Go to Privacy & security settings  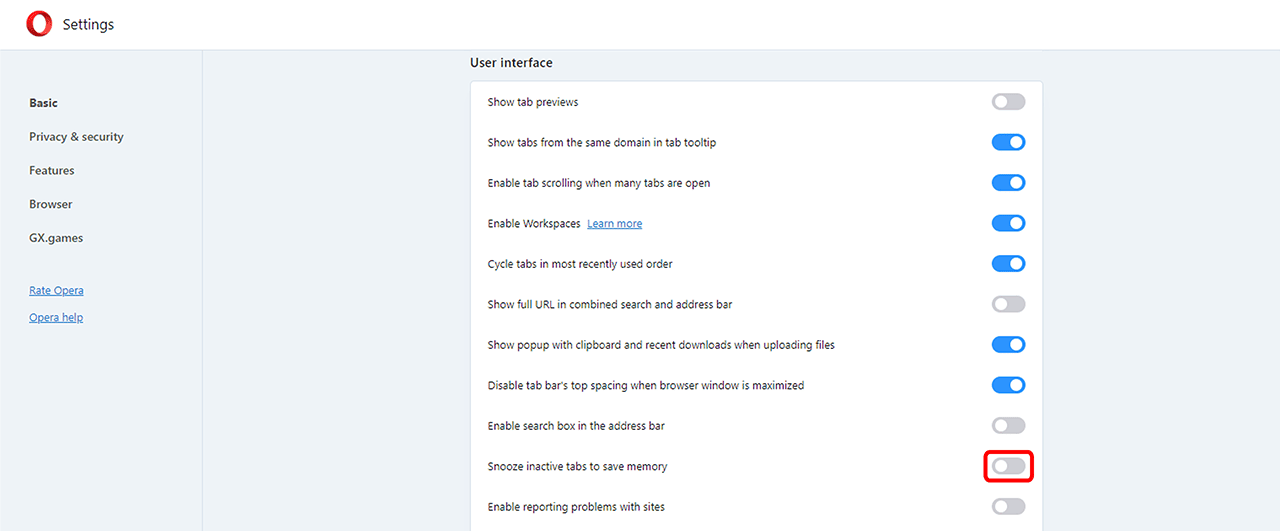click(76, 137)
